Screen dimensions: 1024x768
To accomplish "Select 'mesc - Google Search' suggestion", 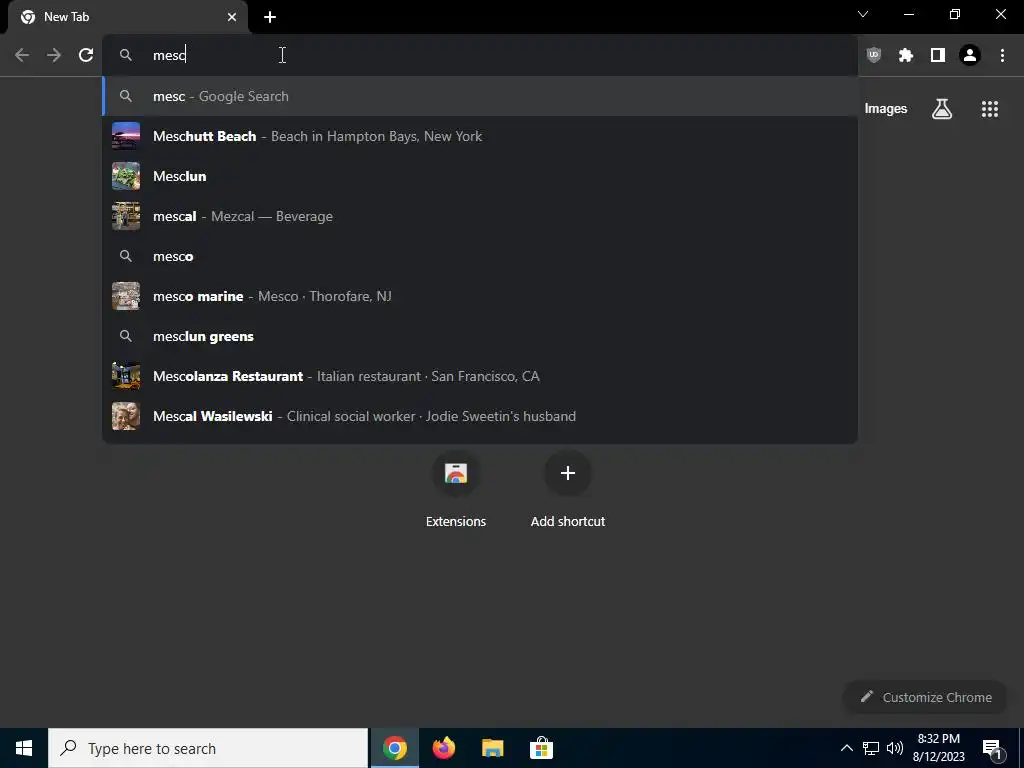I will click(x=480, y=96).
